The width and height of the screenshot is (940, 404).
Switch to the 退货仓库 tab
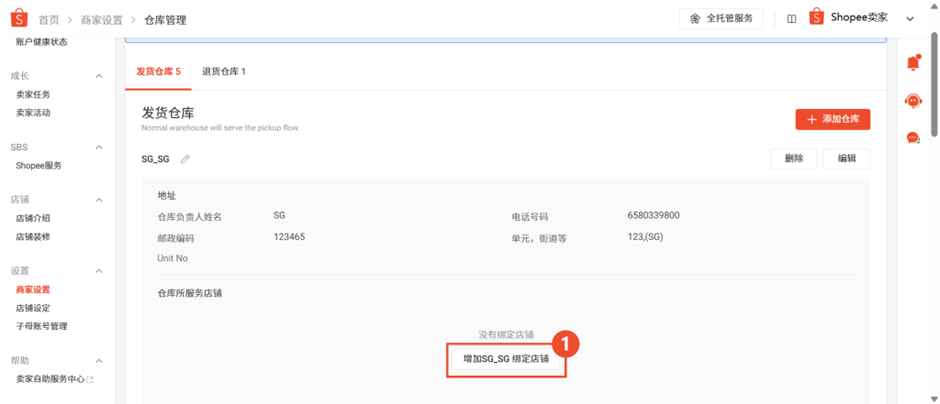tap(224, 71)
